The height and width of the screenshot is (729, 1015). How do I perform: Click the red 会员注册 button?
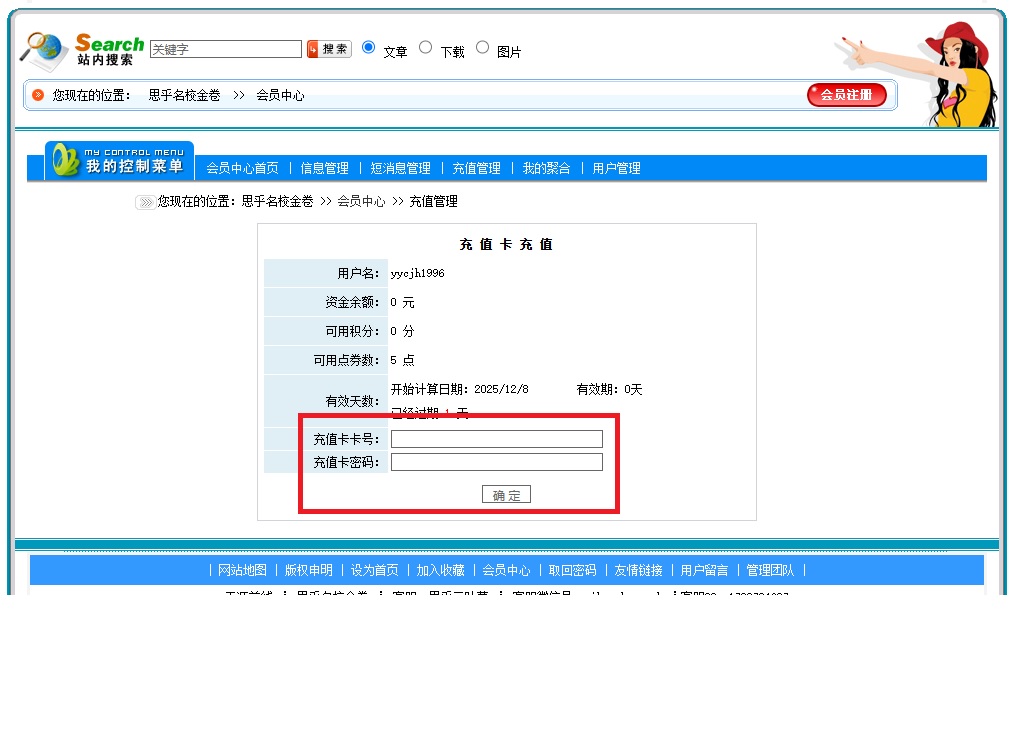[x=846, y=95]
